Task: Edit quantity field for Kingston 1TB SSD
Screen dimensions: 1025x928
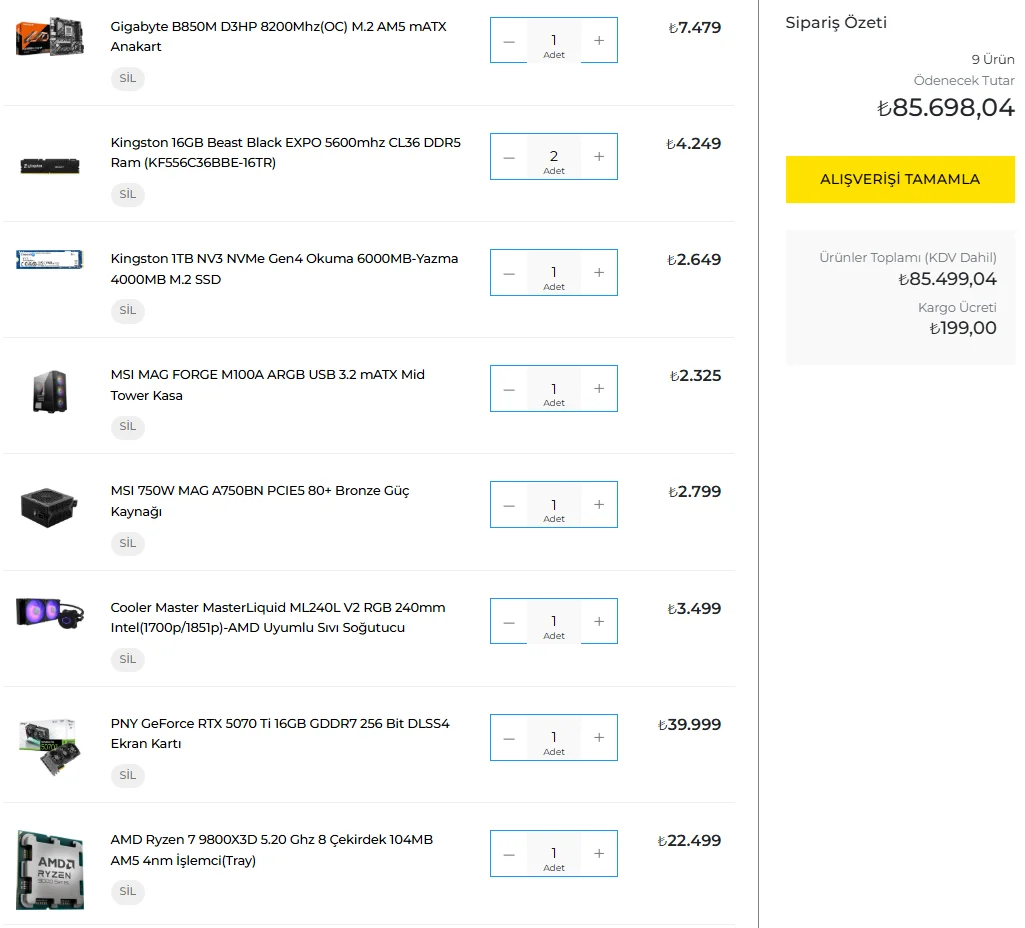Action: (x=554, y=272)
